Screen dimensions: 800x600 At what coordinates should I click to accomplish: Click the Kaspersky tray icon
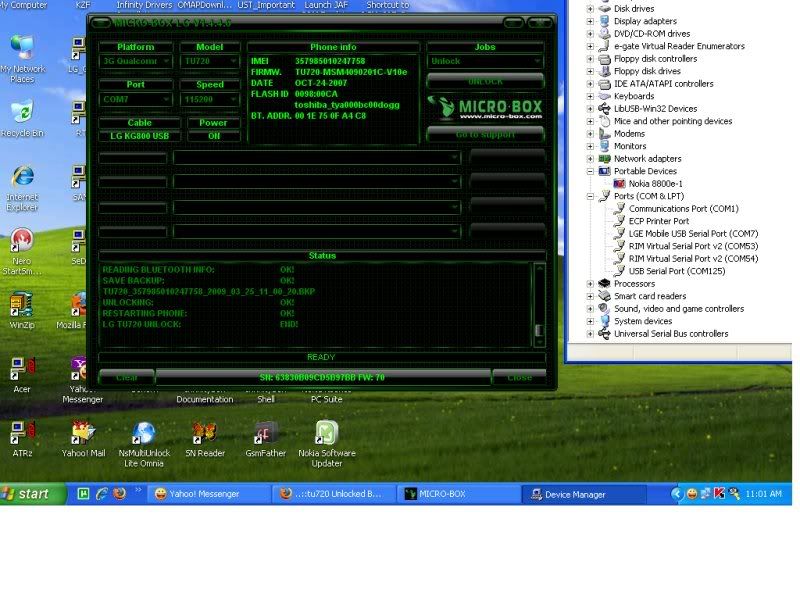pyautogui.click(x=719, y=493)
